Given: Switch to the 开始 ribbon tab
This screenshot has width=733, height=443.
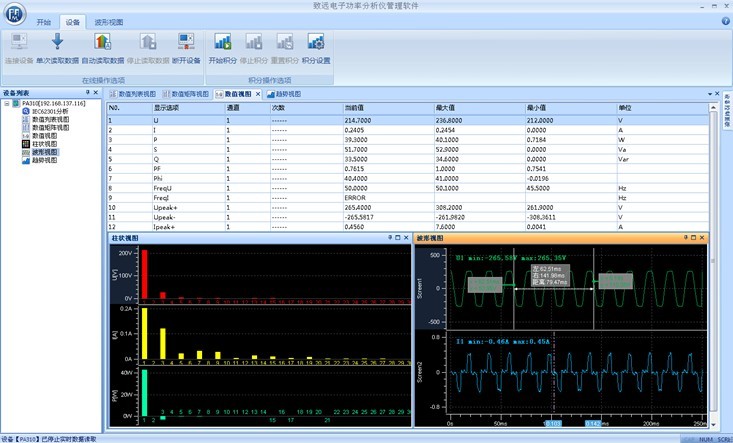Looking at the screenshot, I should 43,21.
